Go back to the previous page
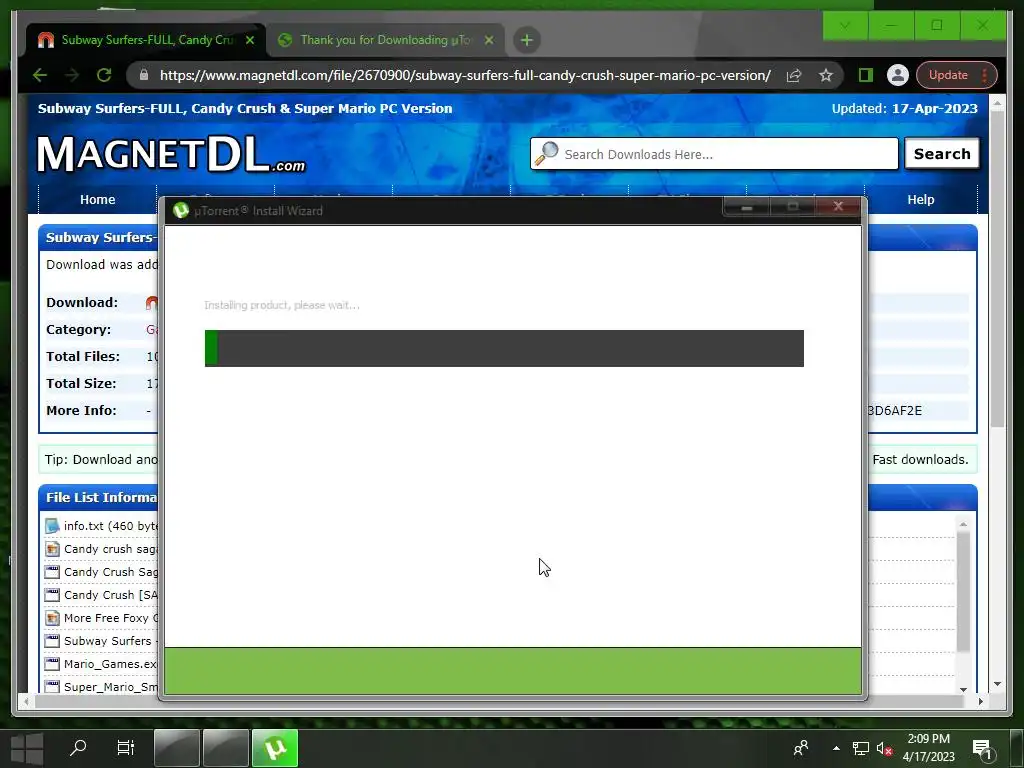This screenshot has width=1024, height=768. click(x=40, y=75)
